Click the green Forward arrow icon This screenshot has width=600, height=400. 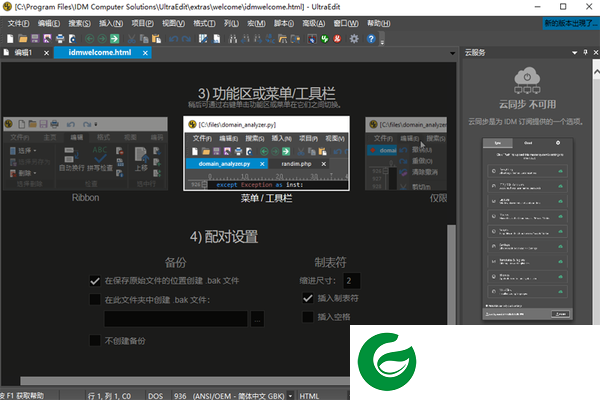(102, 39)
